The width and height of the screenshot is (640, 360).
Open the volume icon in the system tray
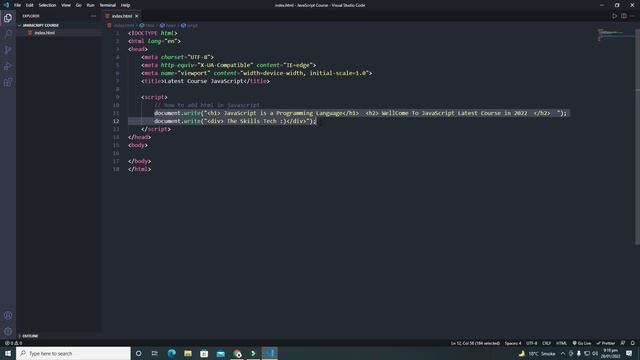coord(595,353)
